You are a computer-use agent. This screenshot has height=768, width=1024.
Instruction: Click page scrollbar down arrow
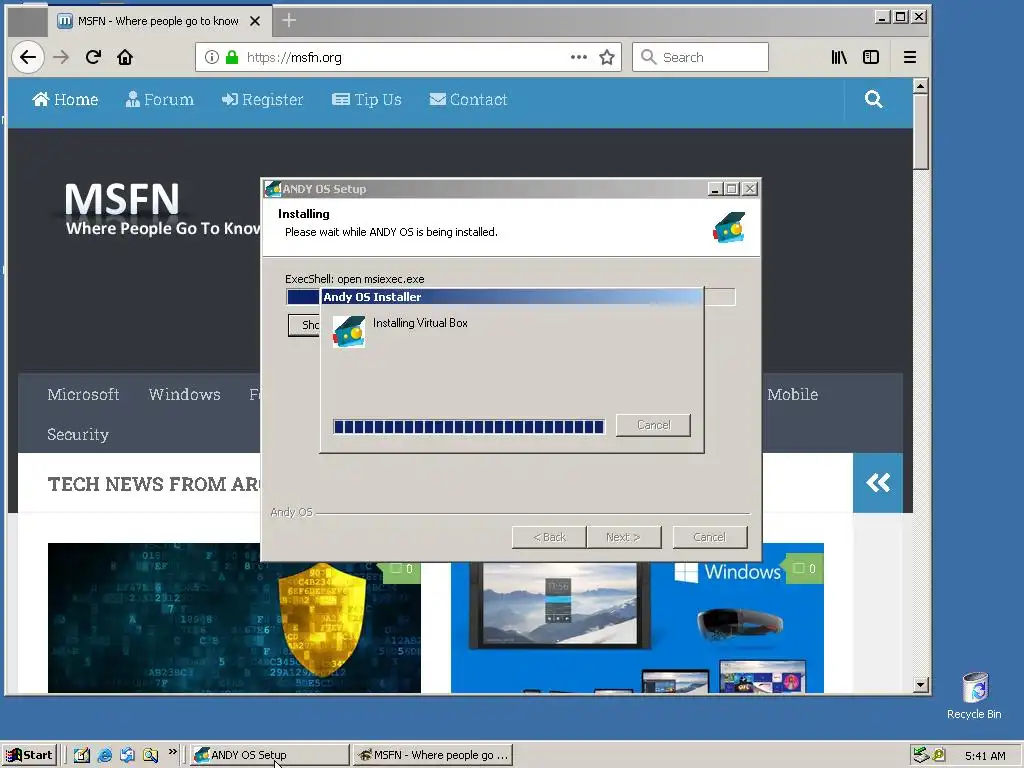921,685
